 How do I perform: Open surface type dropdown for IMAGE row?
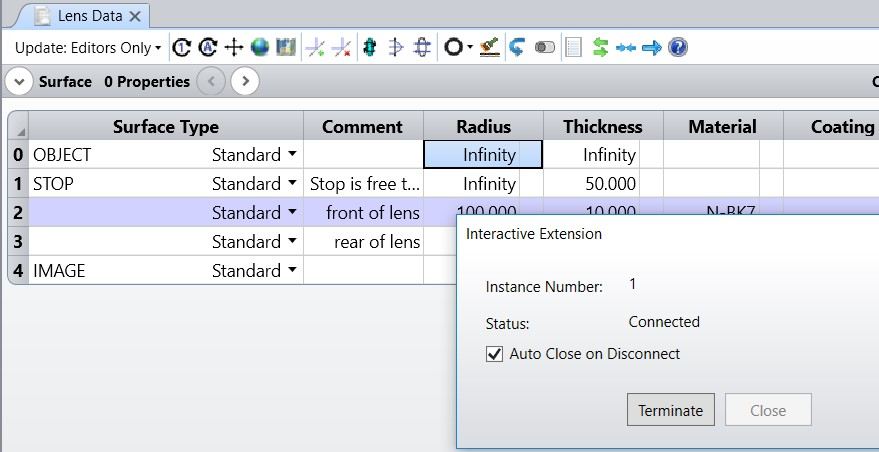pos(292,271)
